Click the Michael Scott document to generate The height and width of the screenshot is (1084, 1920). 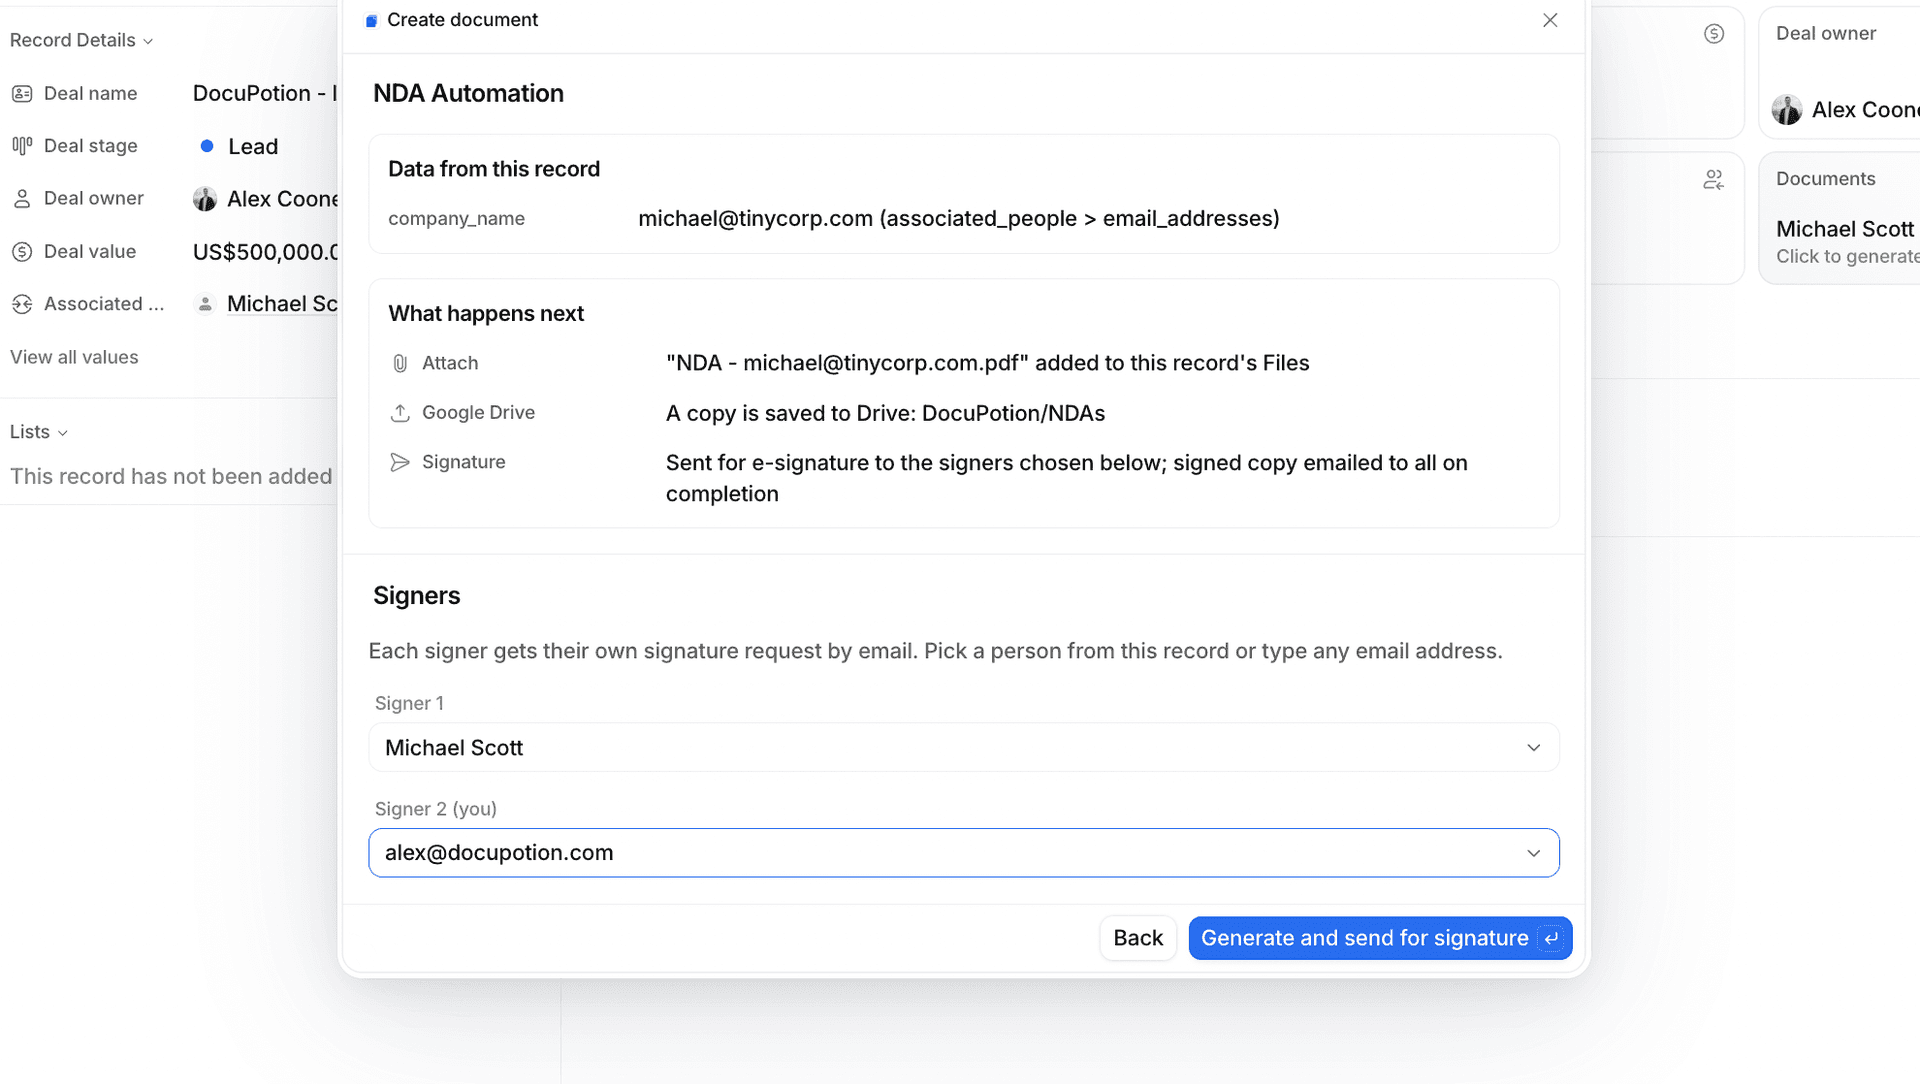coord(1847,242)
